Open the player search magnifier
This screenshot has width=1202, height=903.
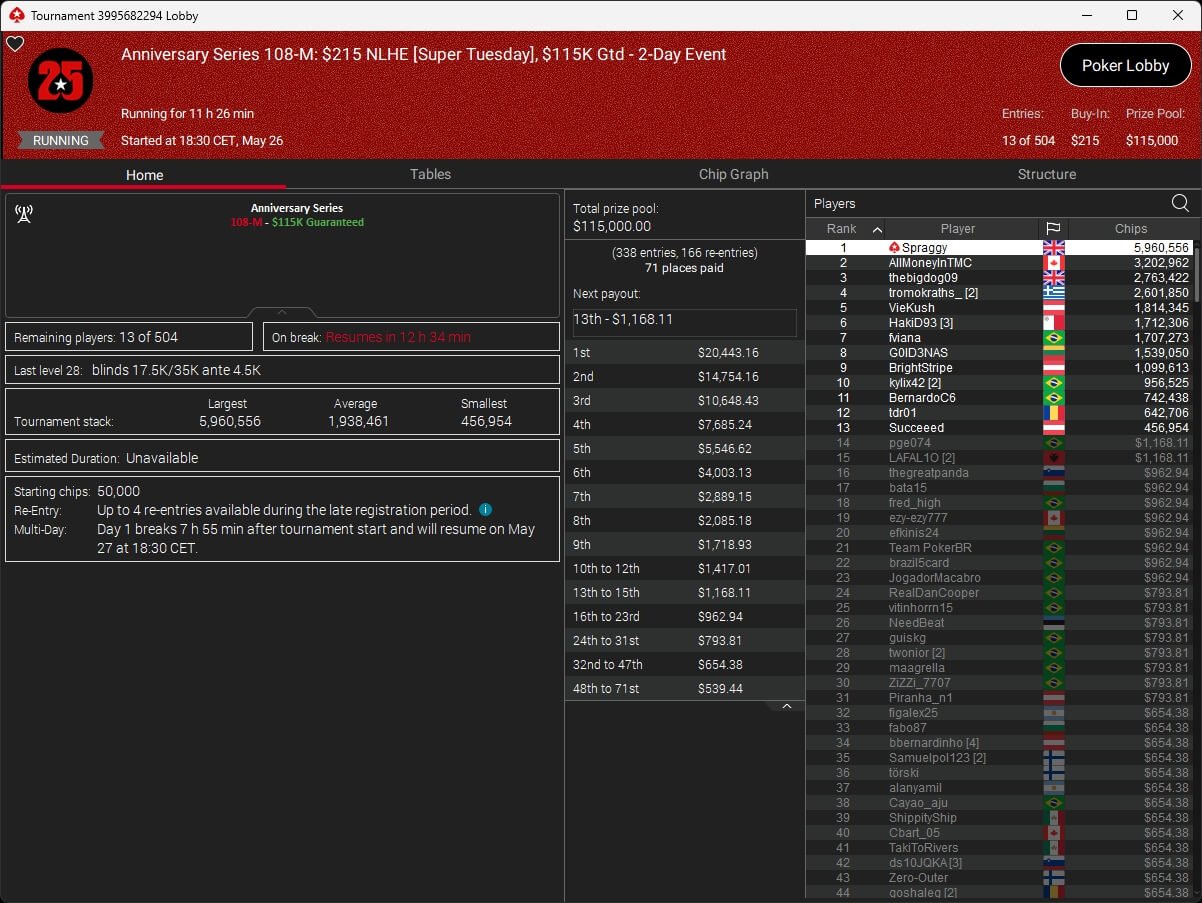tap(1180, 203)
